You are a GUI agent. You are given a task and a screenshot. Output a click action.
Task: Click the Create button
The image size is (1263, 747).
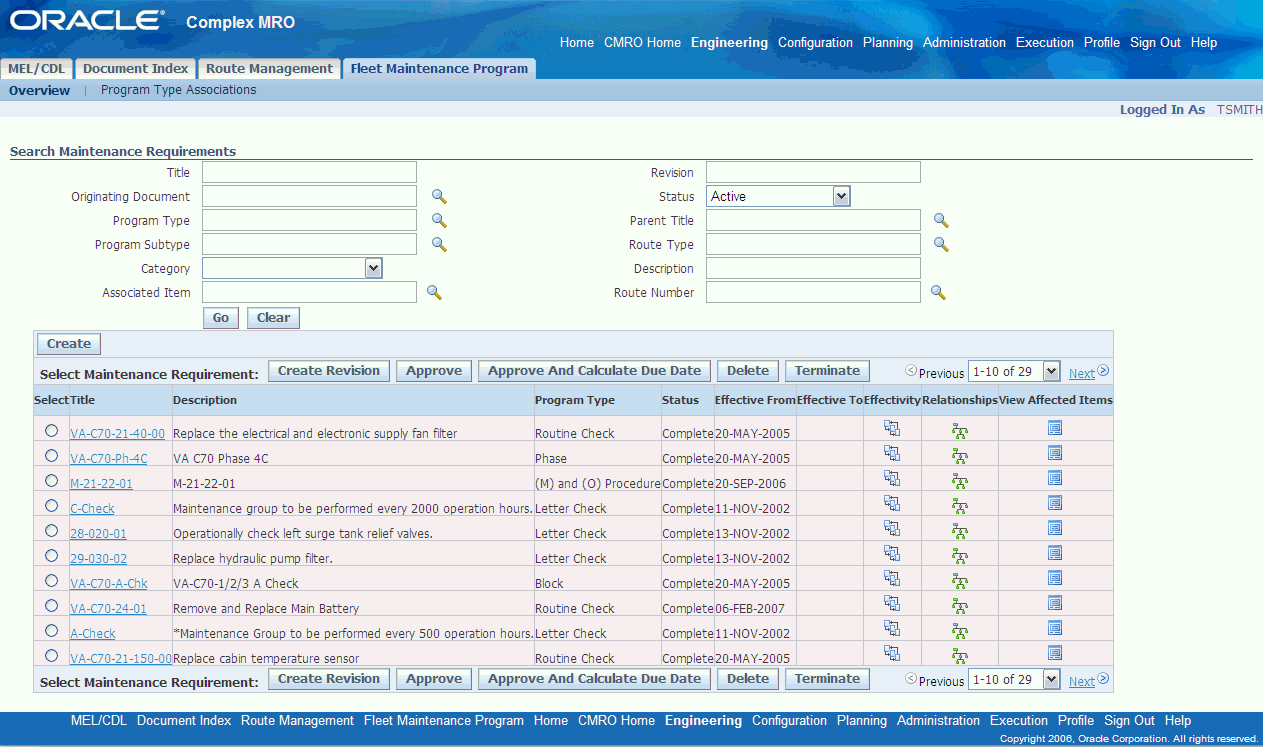coord(69,344)
